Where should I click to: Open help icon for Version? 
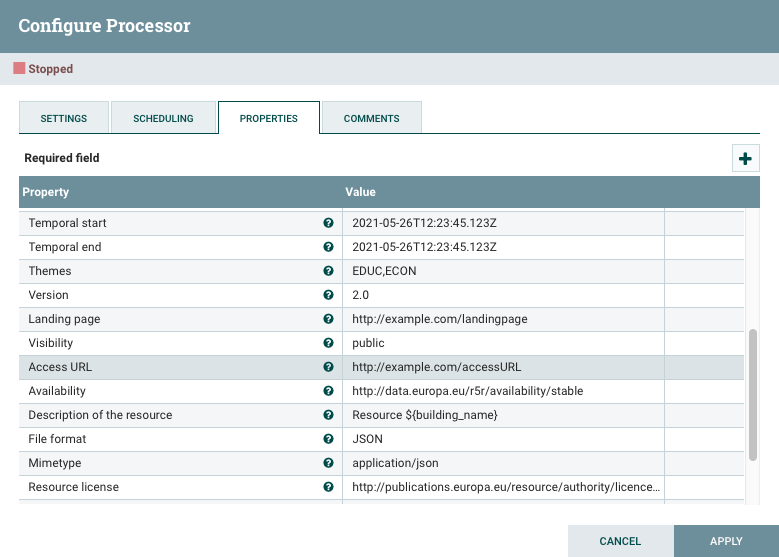coord(328,295)
